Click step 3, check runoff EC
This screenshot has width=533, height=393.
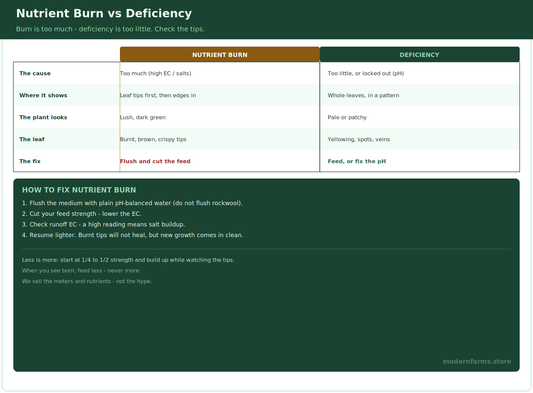click(103, 224)
